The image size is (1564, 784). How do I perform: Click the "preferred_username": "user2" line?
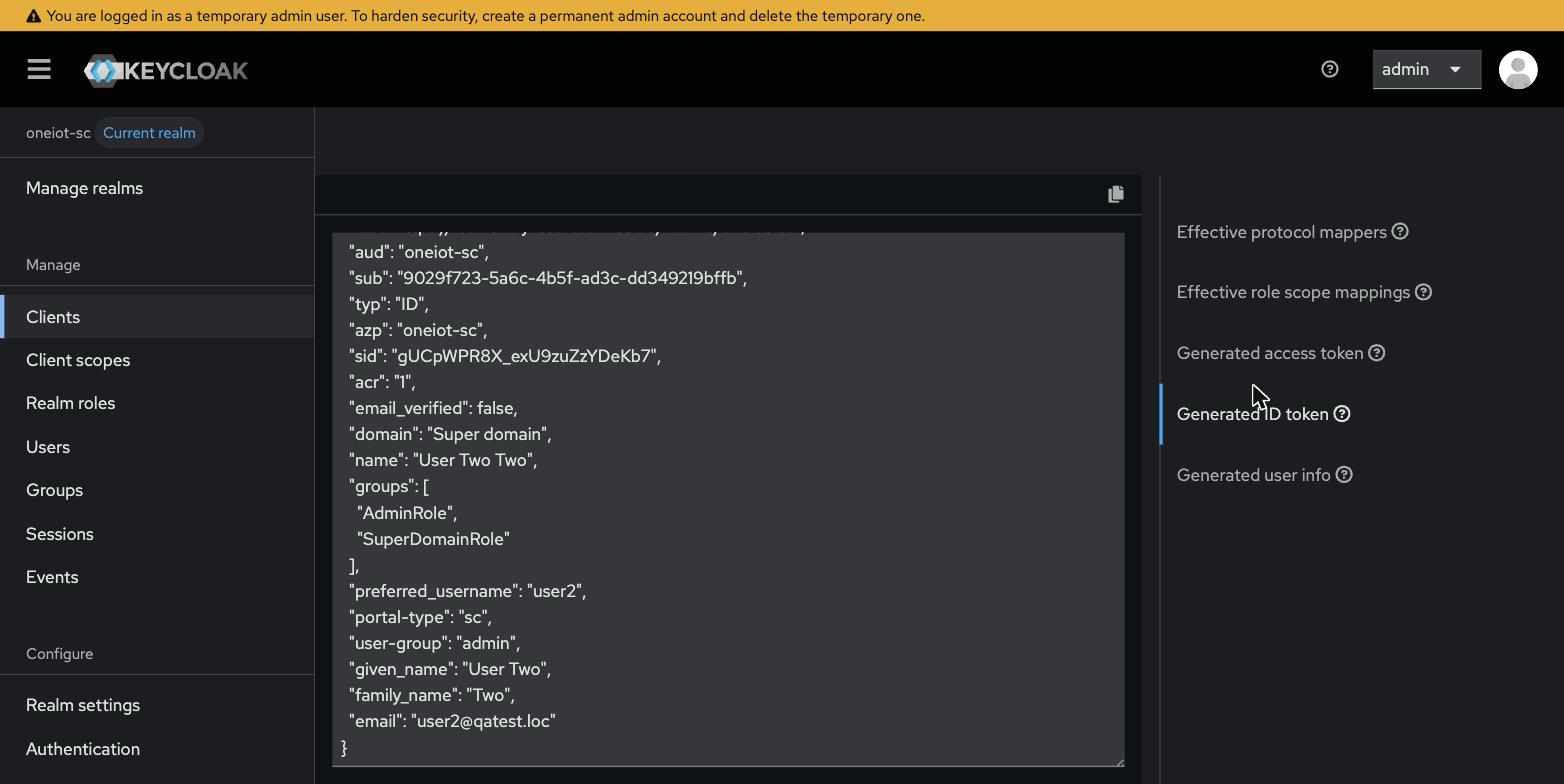[x=467, y=591]
